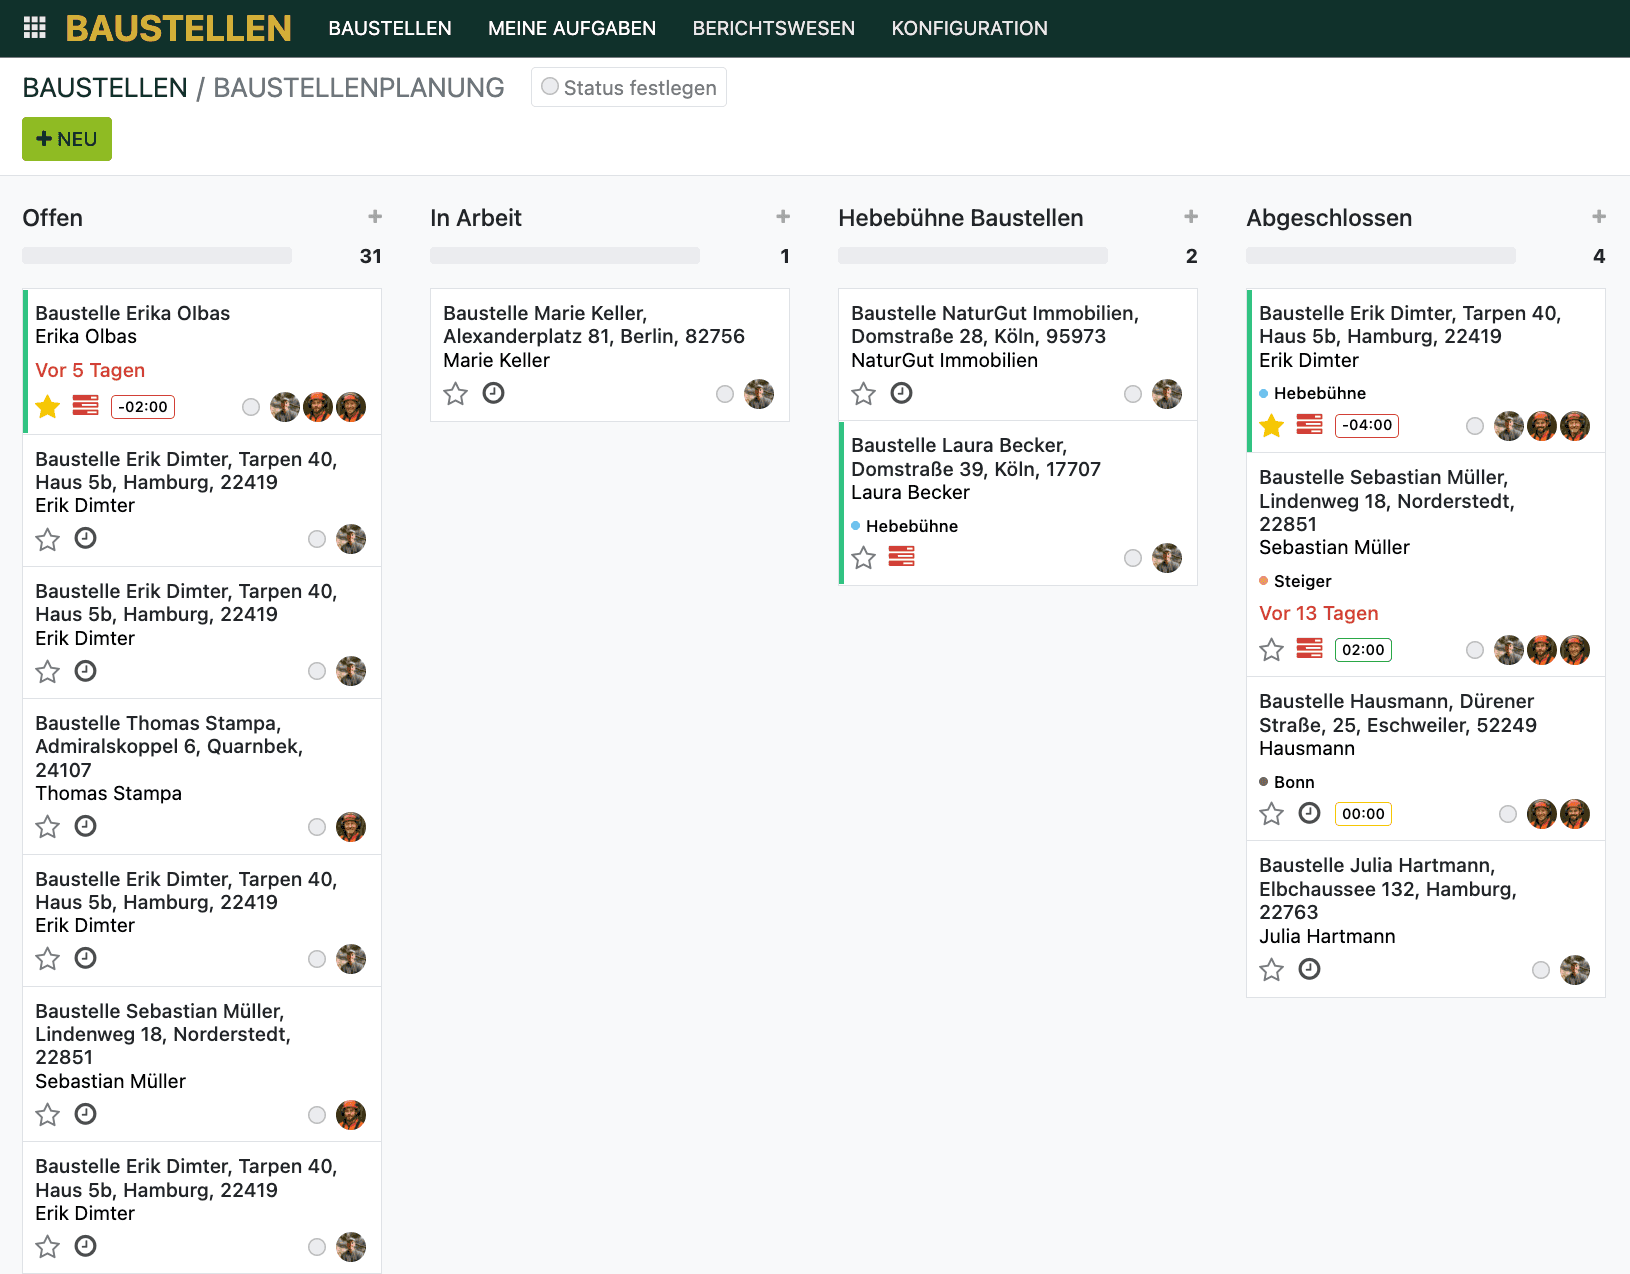Add a card to the Abgeschlossen column

point(1599,216)
